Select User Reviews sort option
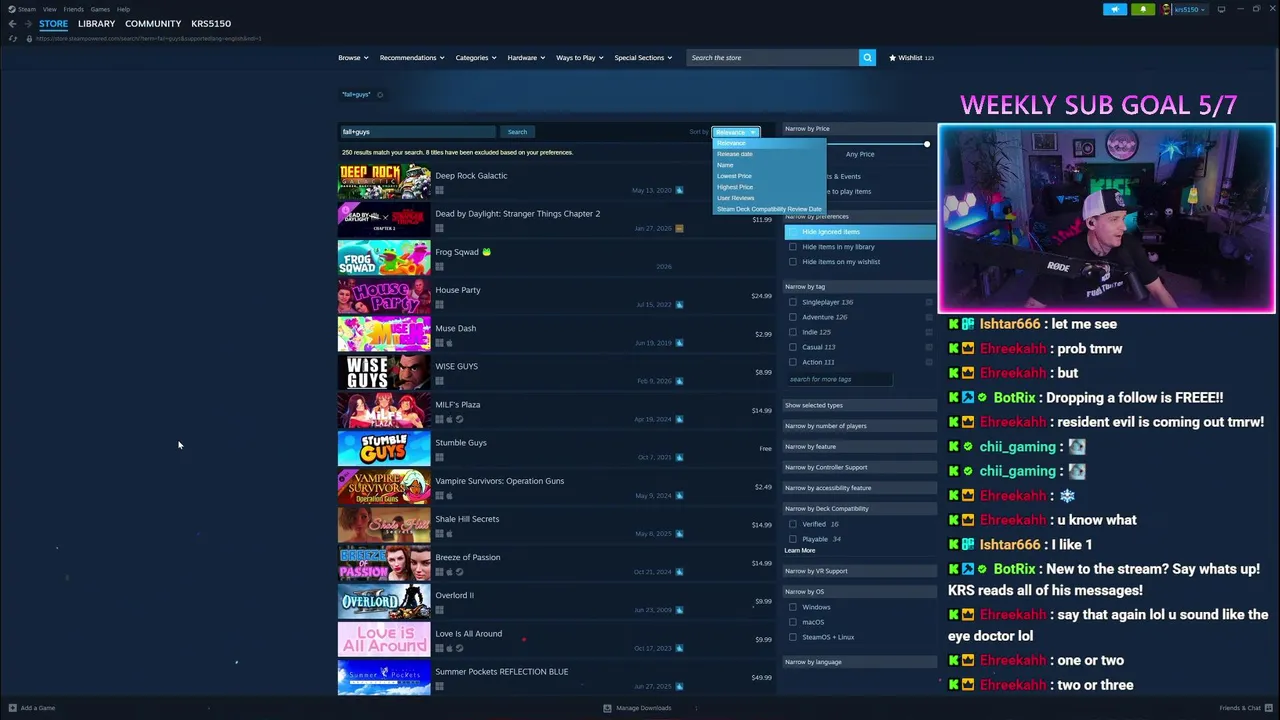 [736, 198]
